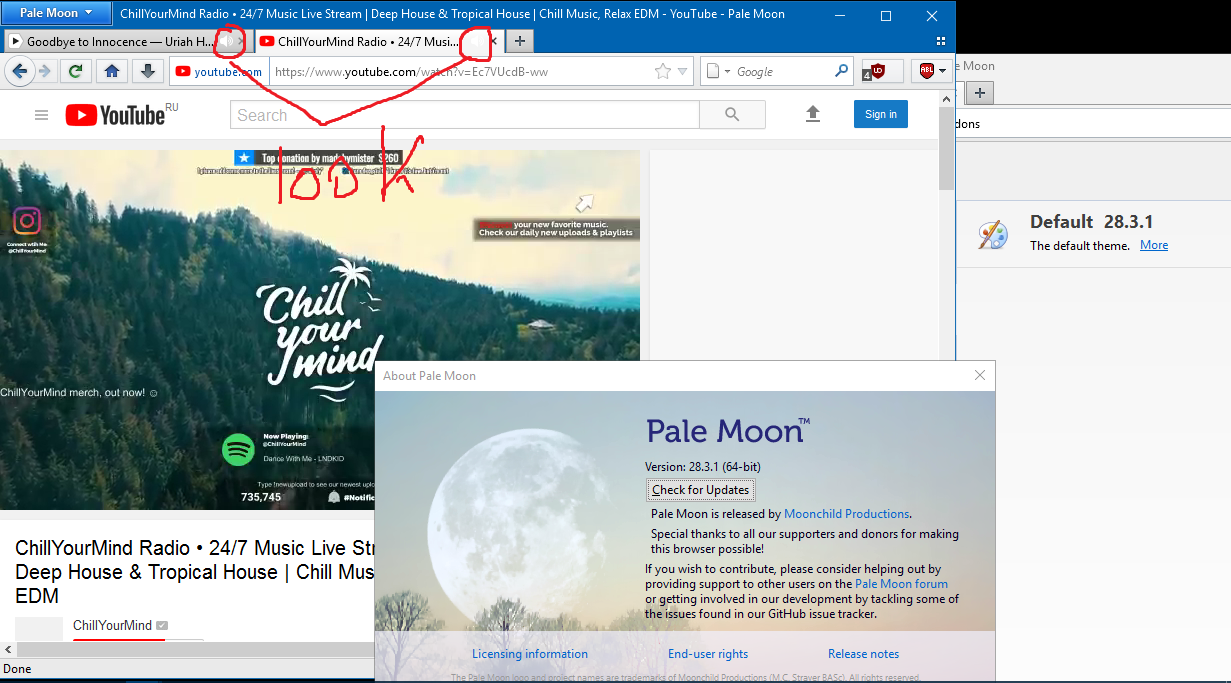Screen dimensions: 1231x683
Task: Click the Version 28.3.1 (64-bit) text
Action: tap(703, 467)
